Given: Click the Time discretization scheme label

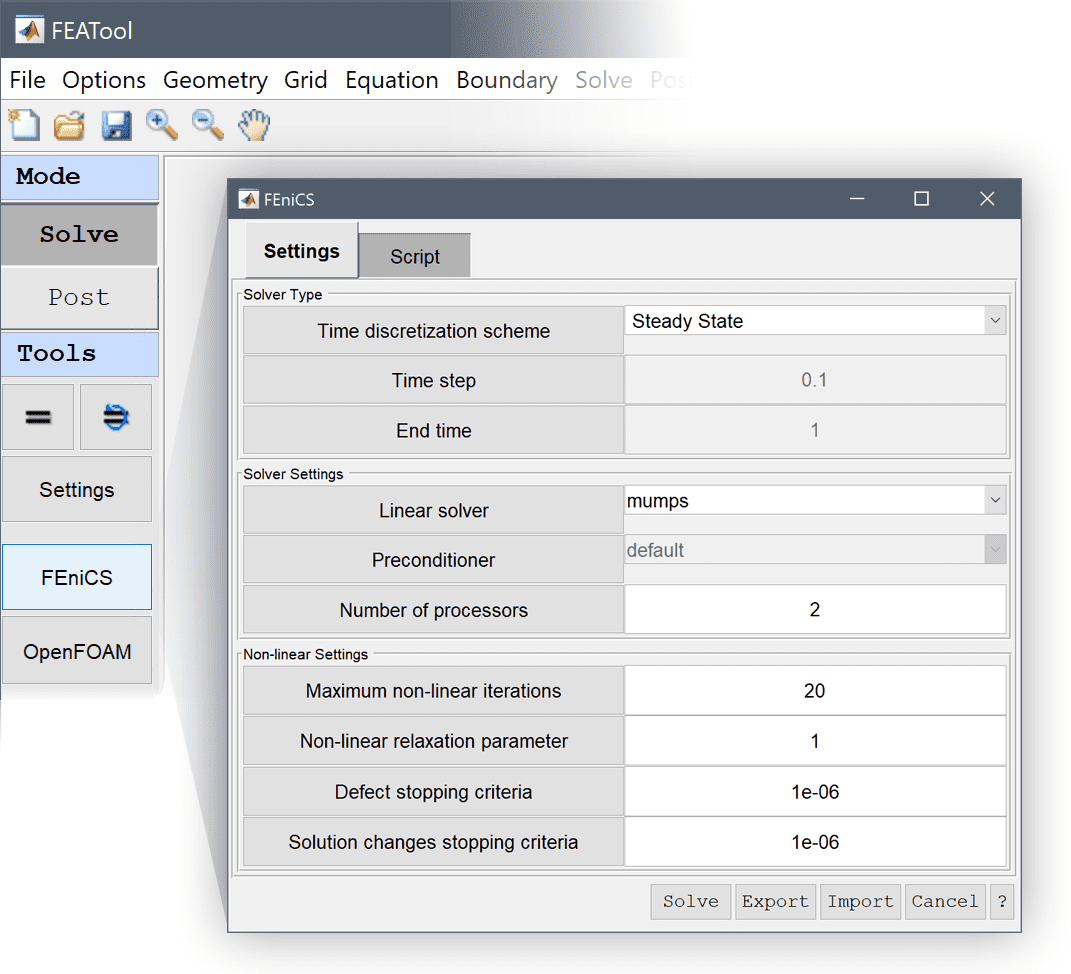Looking at the screenshot, I should 434,331.
